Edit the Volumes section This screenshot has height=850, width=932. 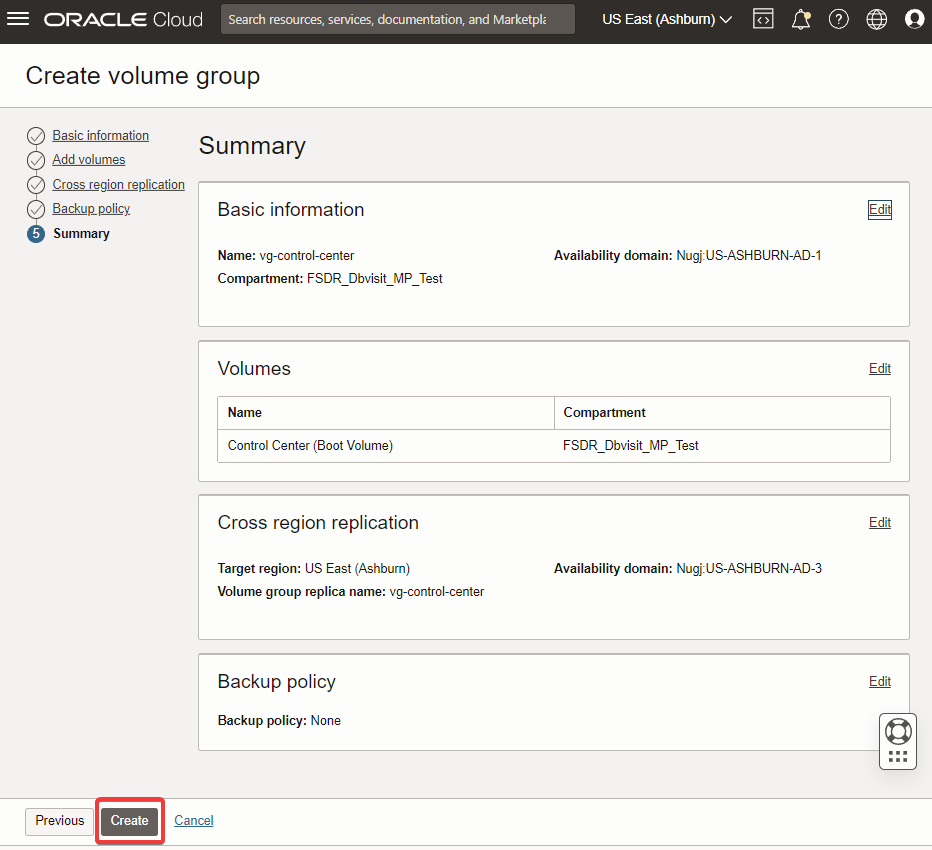[880, 369]
